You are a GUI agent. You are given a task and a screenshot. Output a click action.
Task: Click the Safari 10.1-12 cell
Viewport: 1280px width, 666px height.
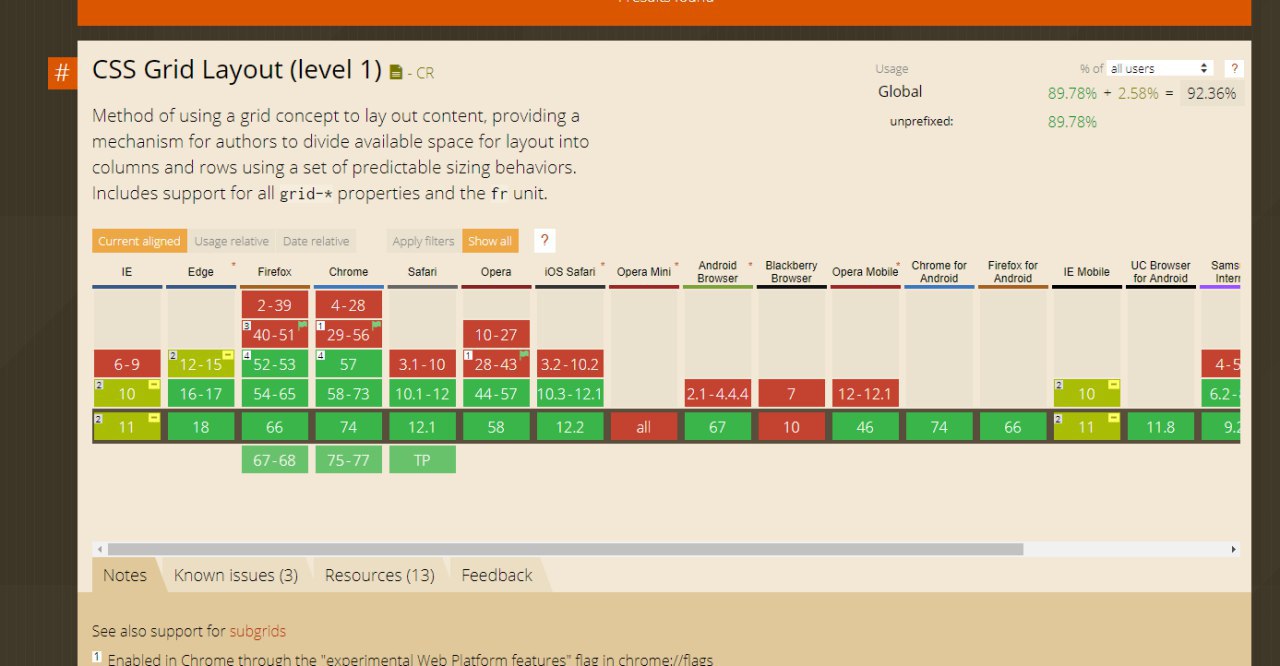[x=422, y=394]
